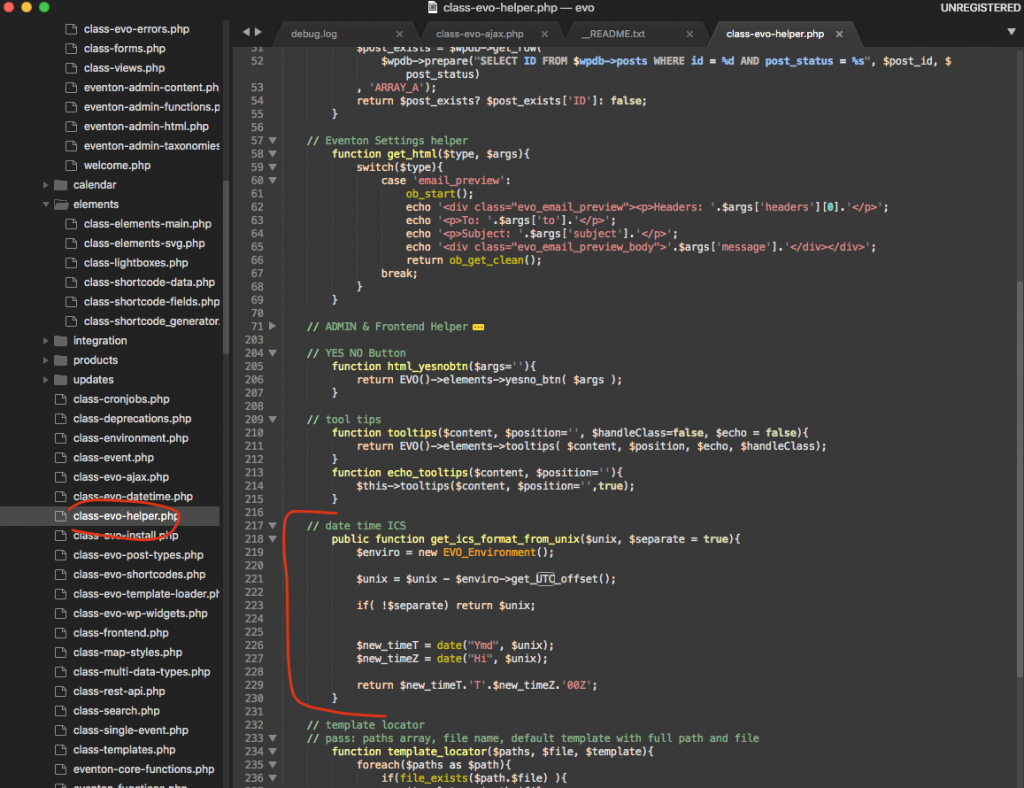Image resolution: width=1024 pixels, height=788 pixels.
Task: Open eventon-admin-taxonomies file in sidebar
Action: pos(152,146)
